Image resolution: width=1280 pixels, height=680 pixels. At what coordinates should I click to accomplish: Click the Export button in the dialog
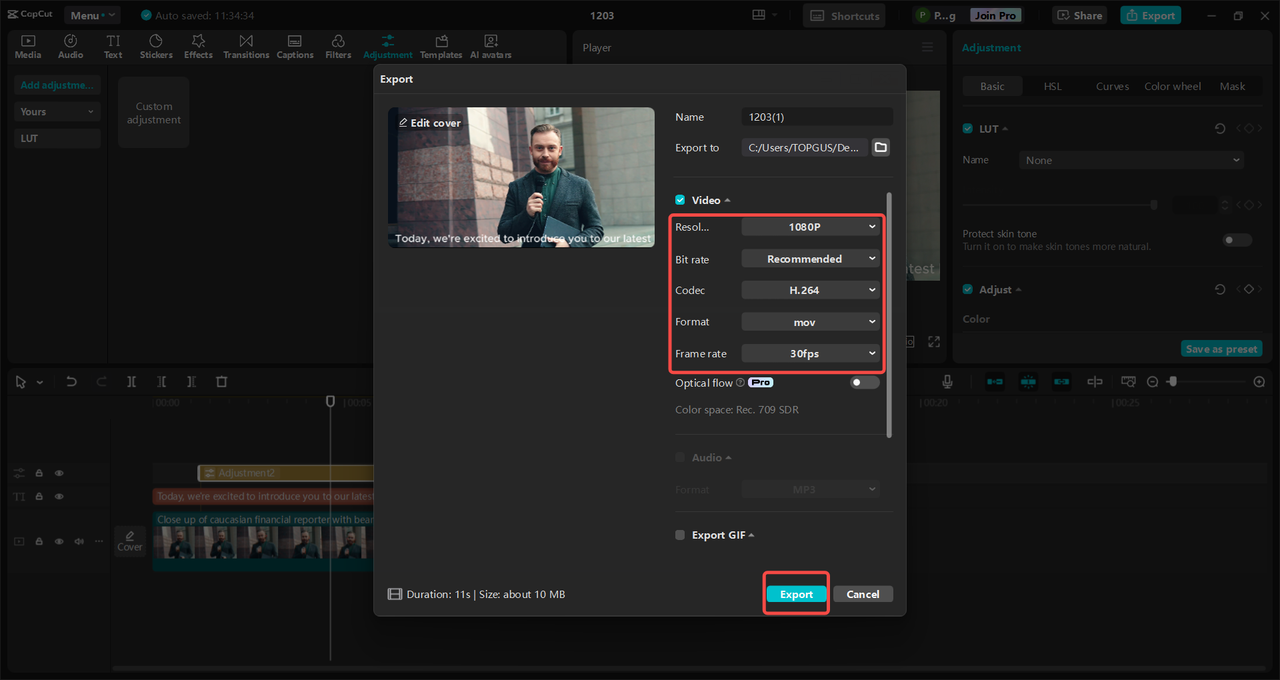[x=796, y=594]
